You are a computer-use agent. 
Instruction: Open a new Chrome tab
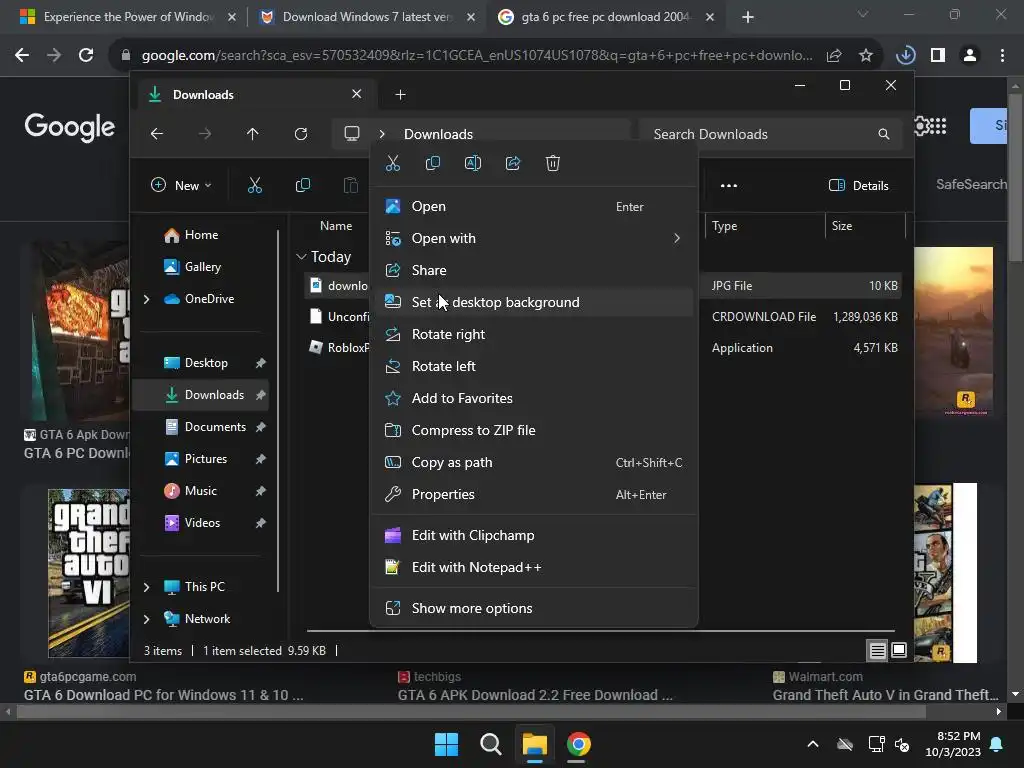(748, 17)
